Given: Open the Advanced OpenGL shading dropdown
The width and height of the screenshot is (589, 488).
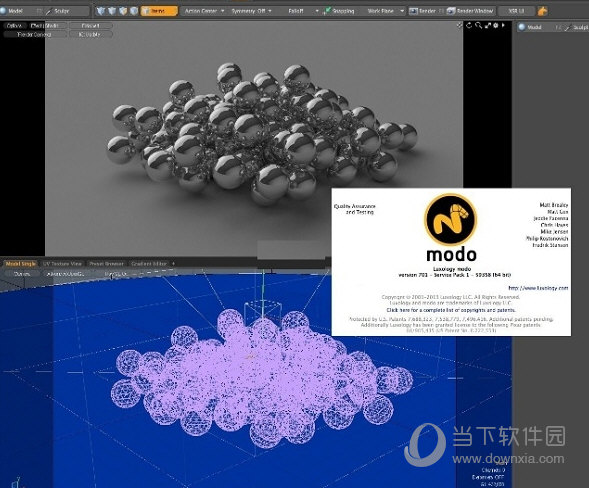Looking at the screenshot, I should tap(65, 274).
